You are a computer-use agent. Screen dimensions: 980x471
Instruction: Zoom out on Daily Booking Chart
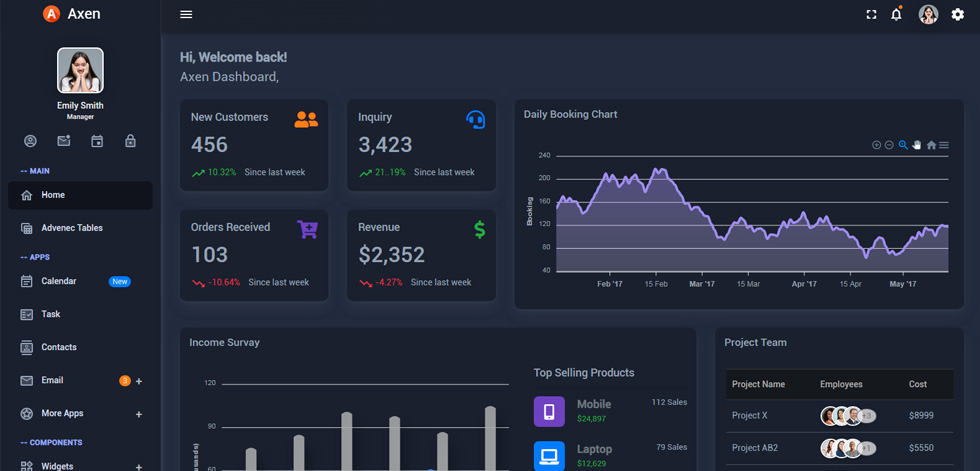point(889,145)
